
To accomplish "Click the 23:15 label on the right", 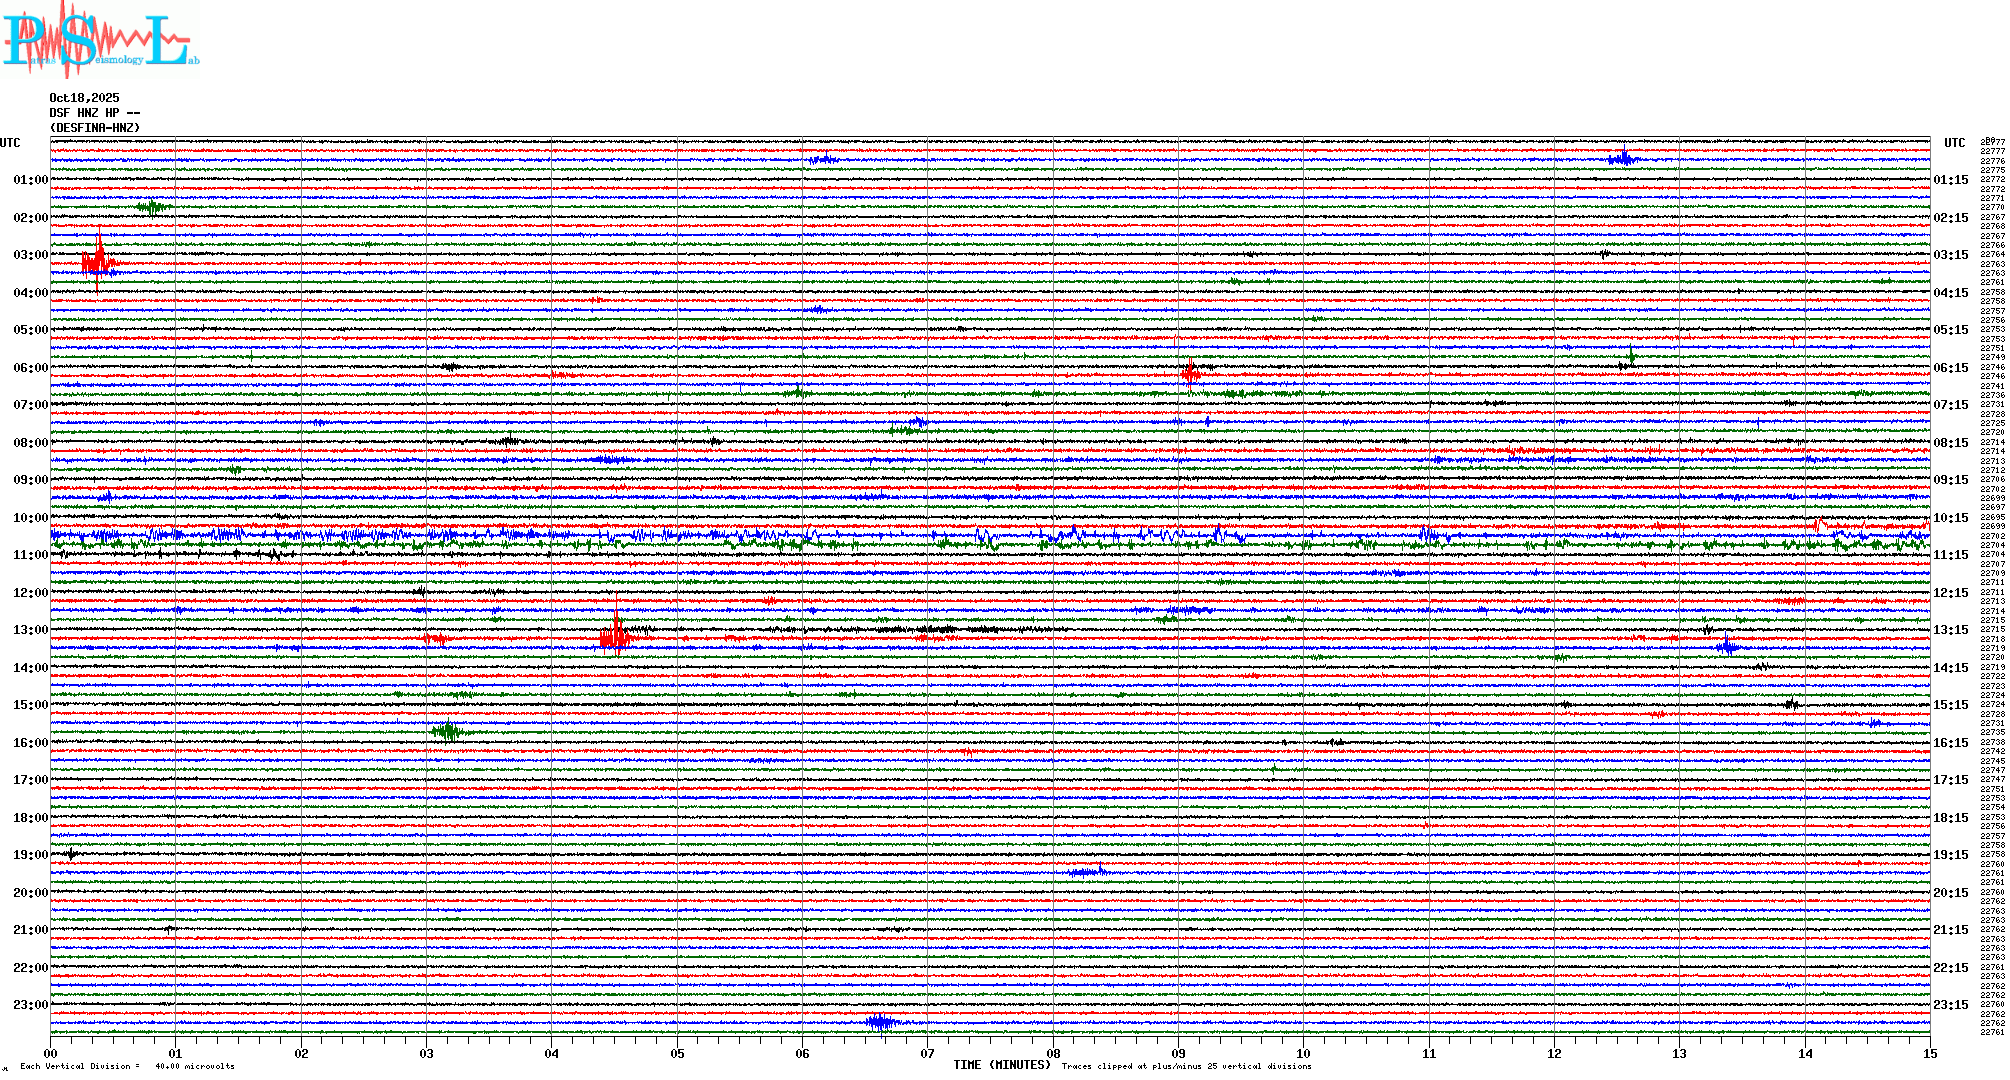I will [1950, 1005].
